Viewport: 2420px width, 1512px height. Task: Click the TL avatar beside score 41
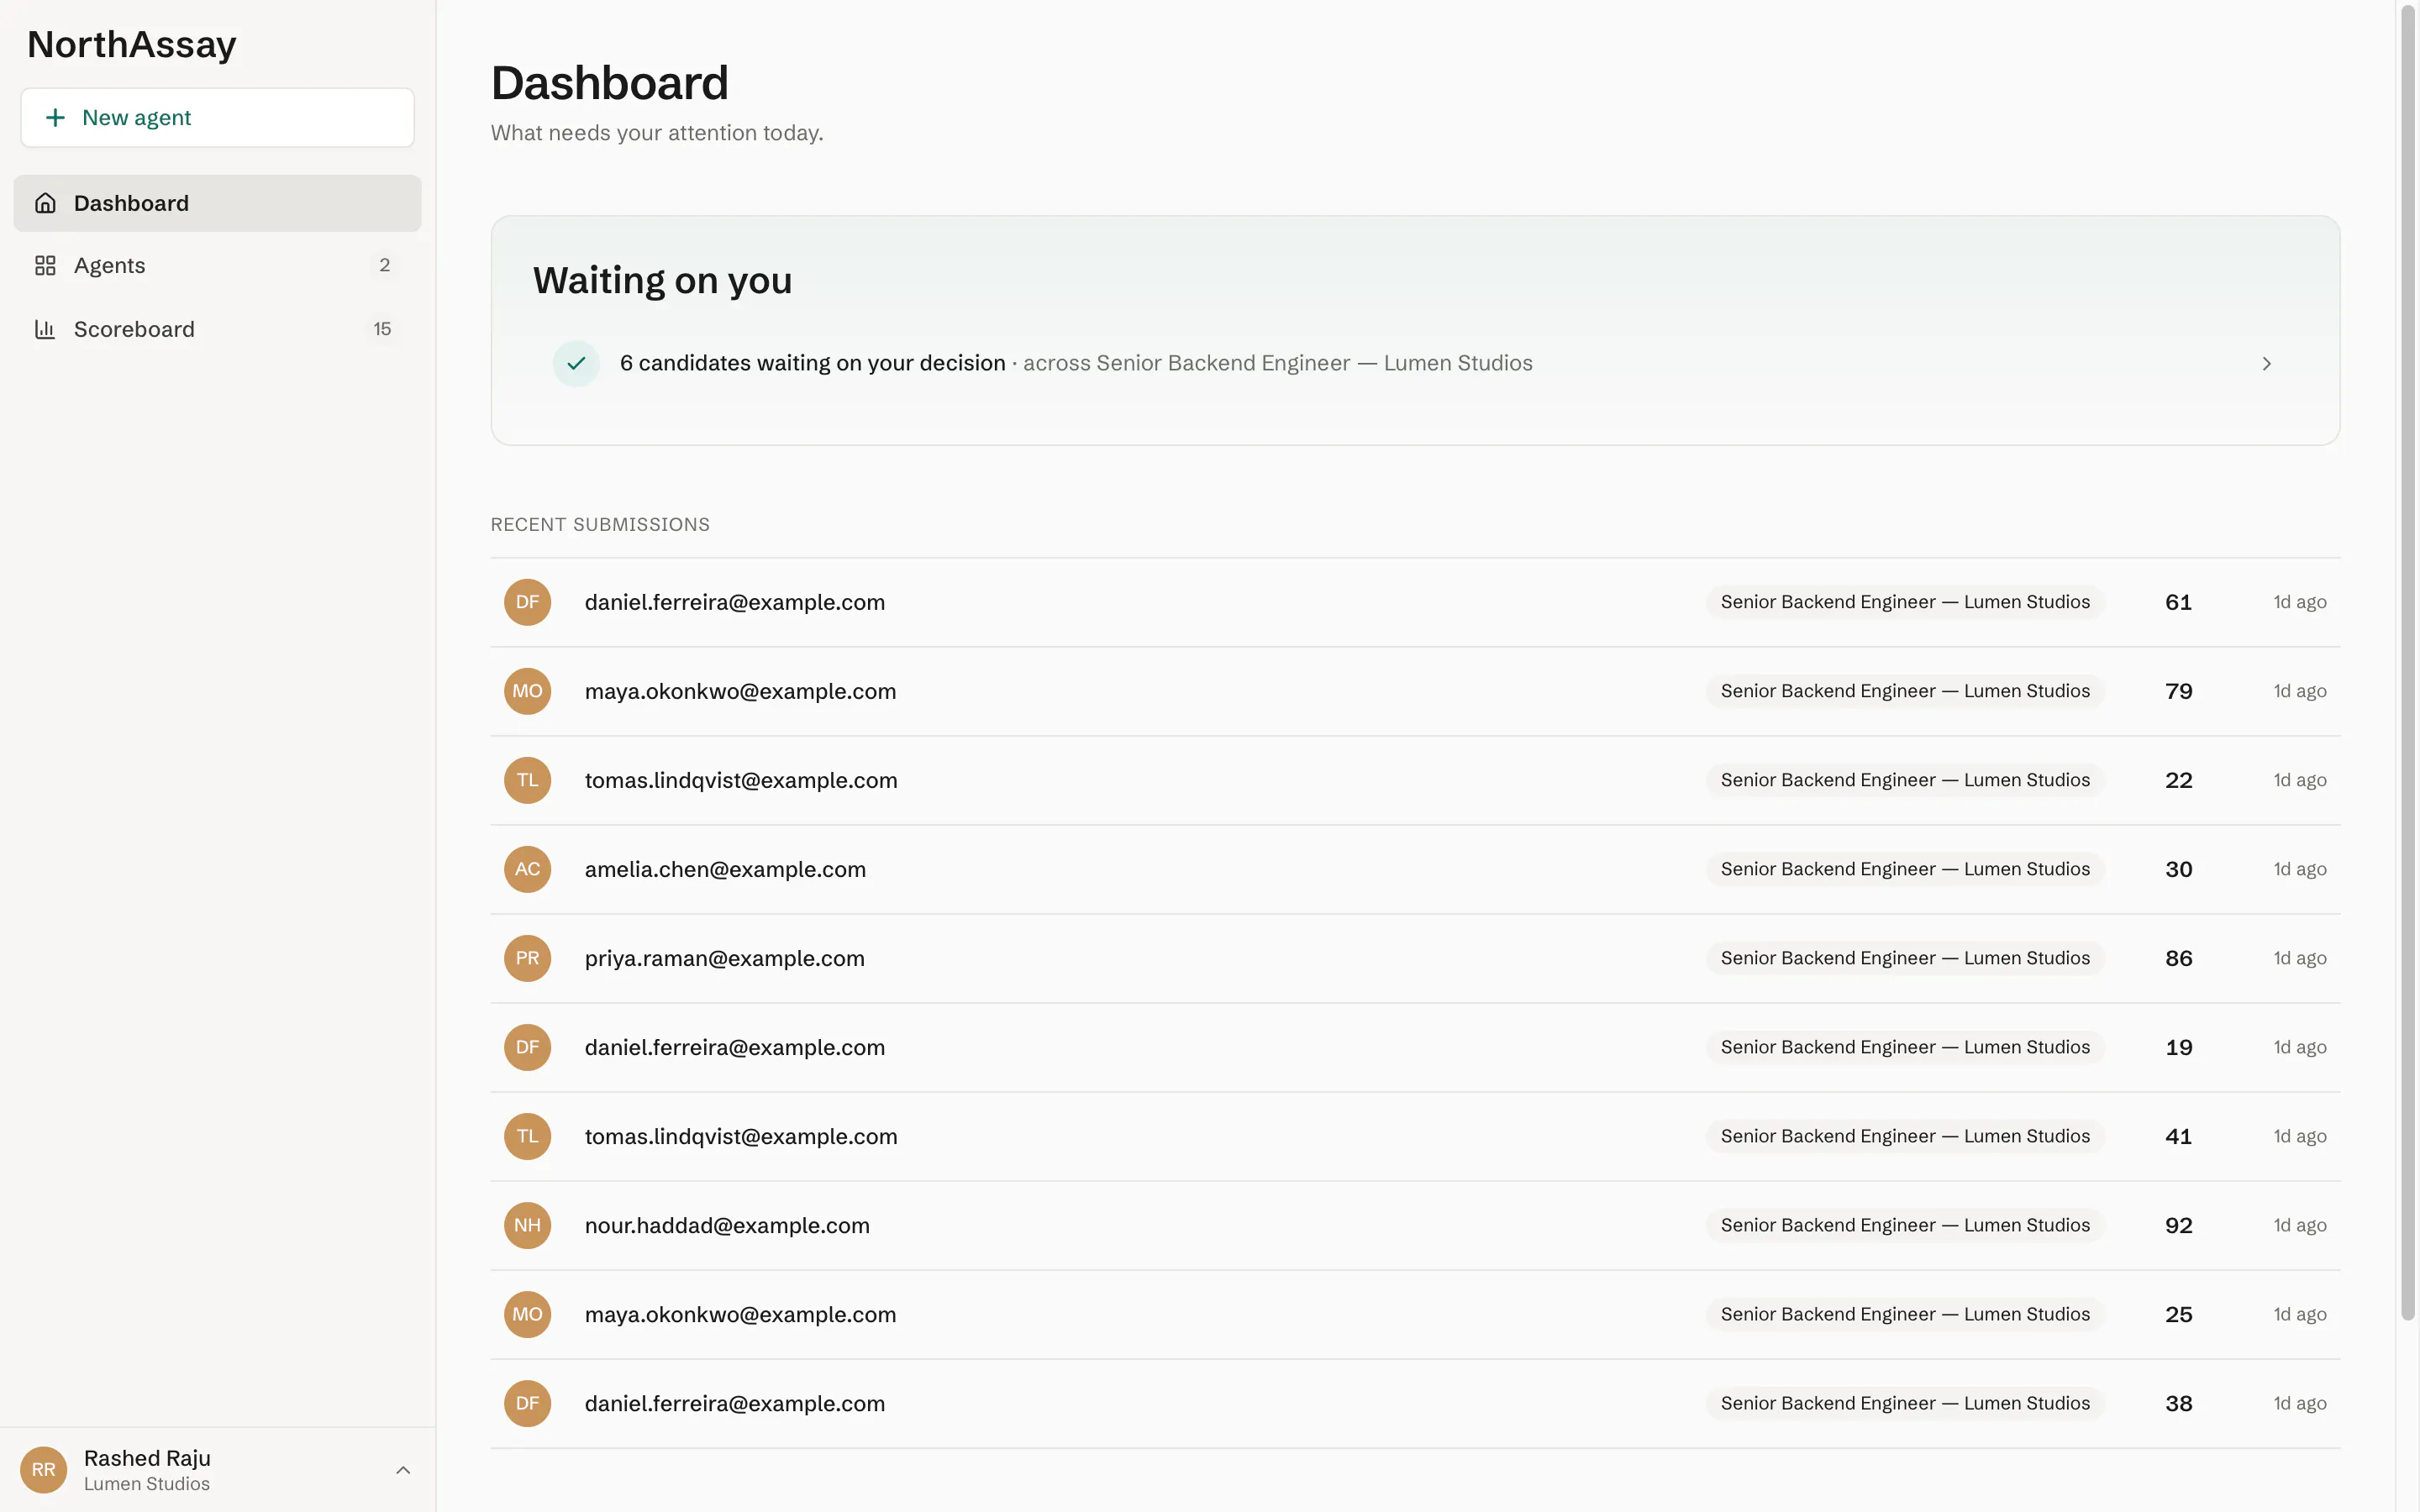tap(527, 1136)
